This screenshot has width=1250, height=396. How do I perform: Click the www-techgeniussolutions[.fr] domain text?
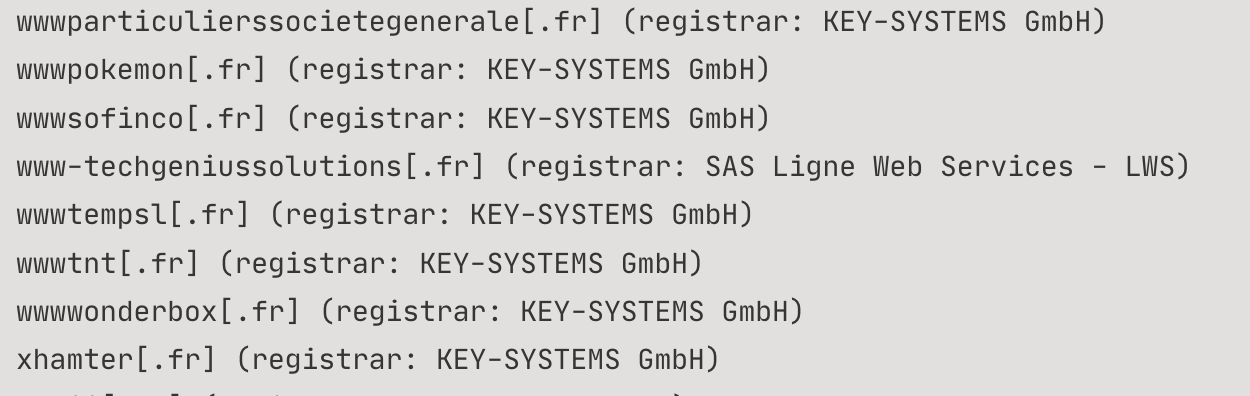coord(251,166)
